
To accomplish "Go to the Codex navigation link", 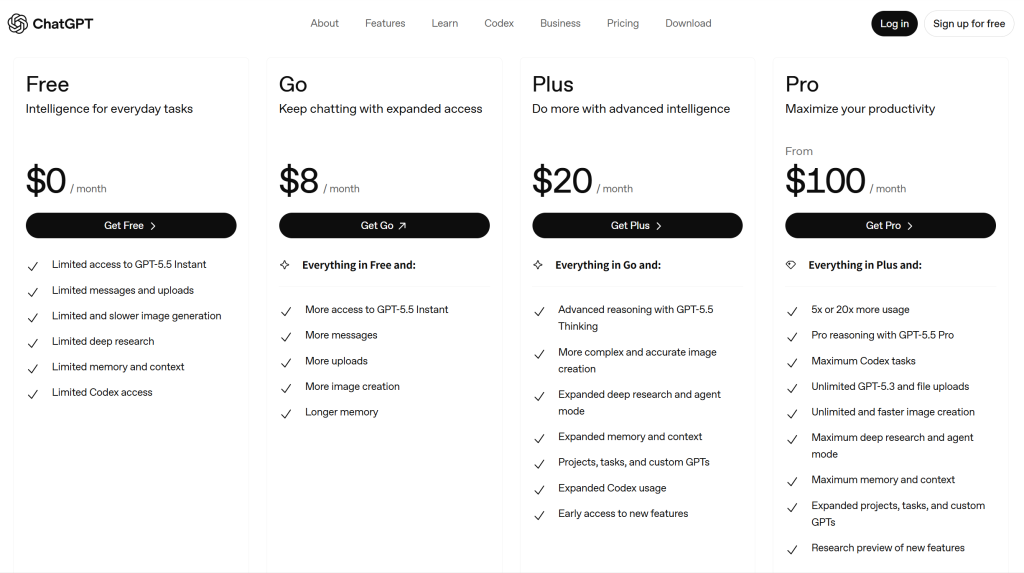I will (499, 24).
